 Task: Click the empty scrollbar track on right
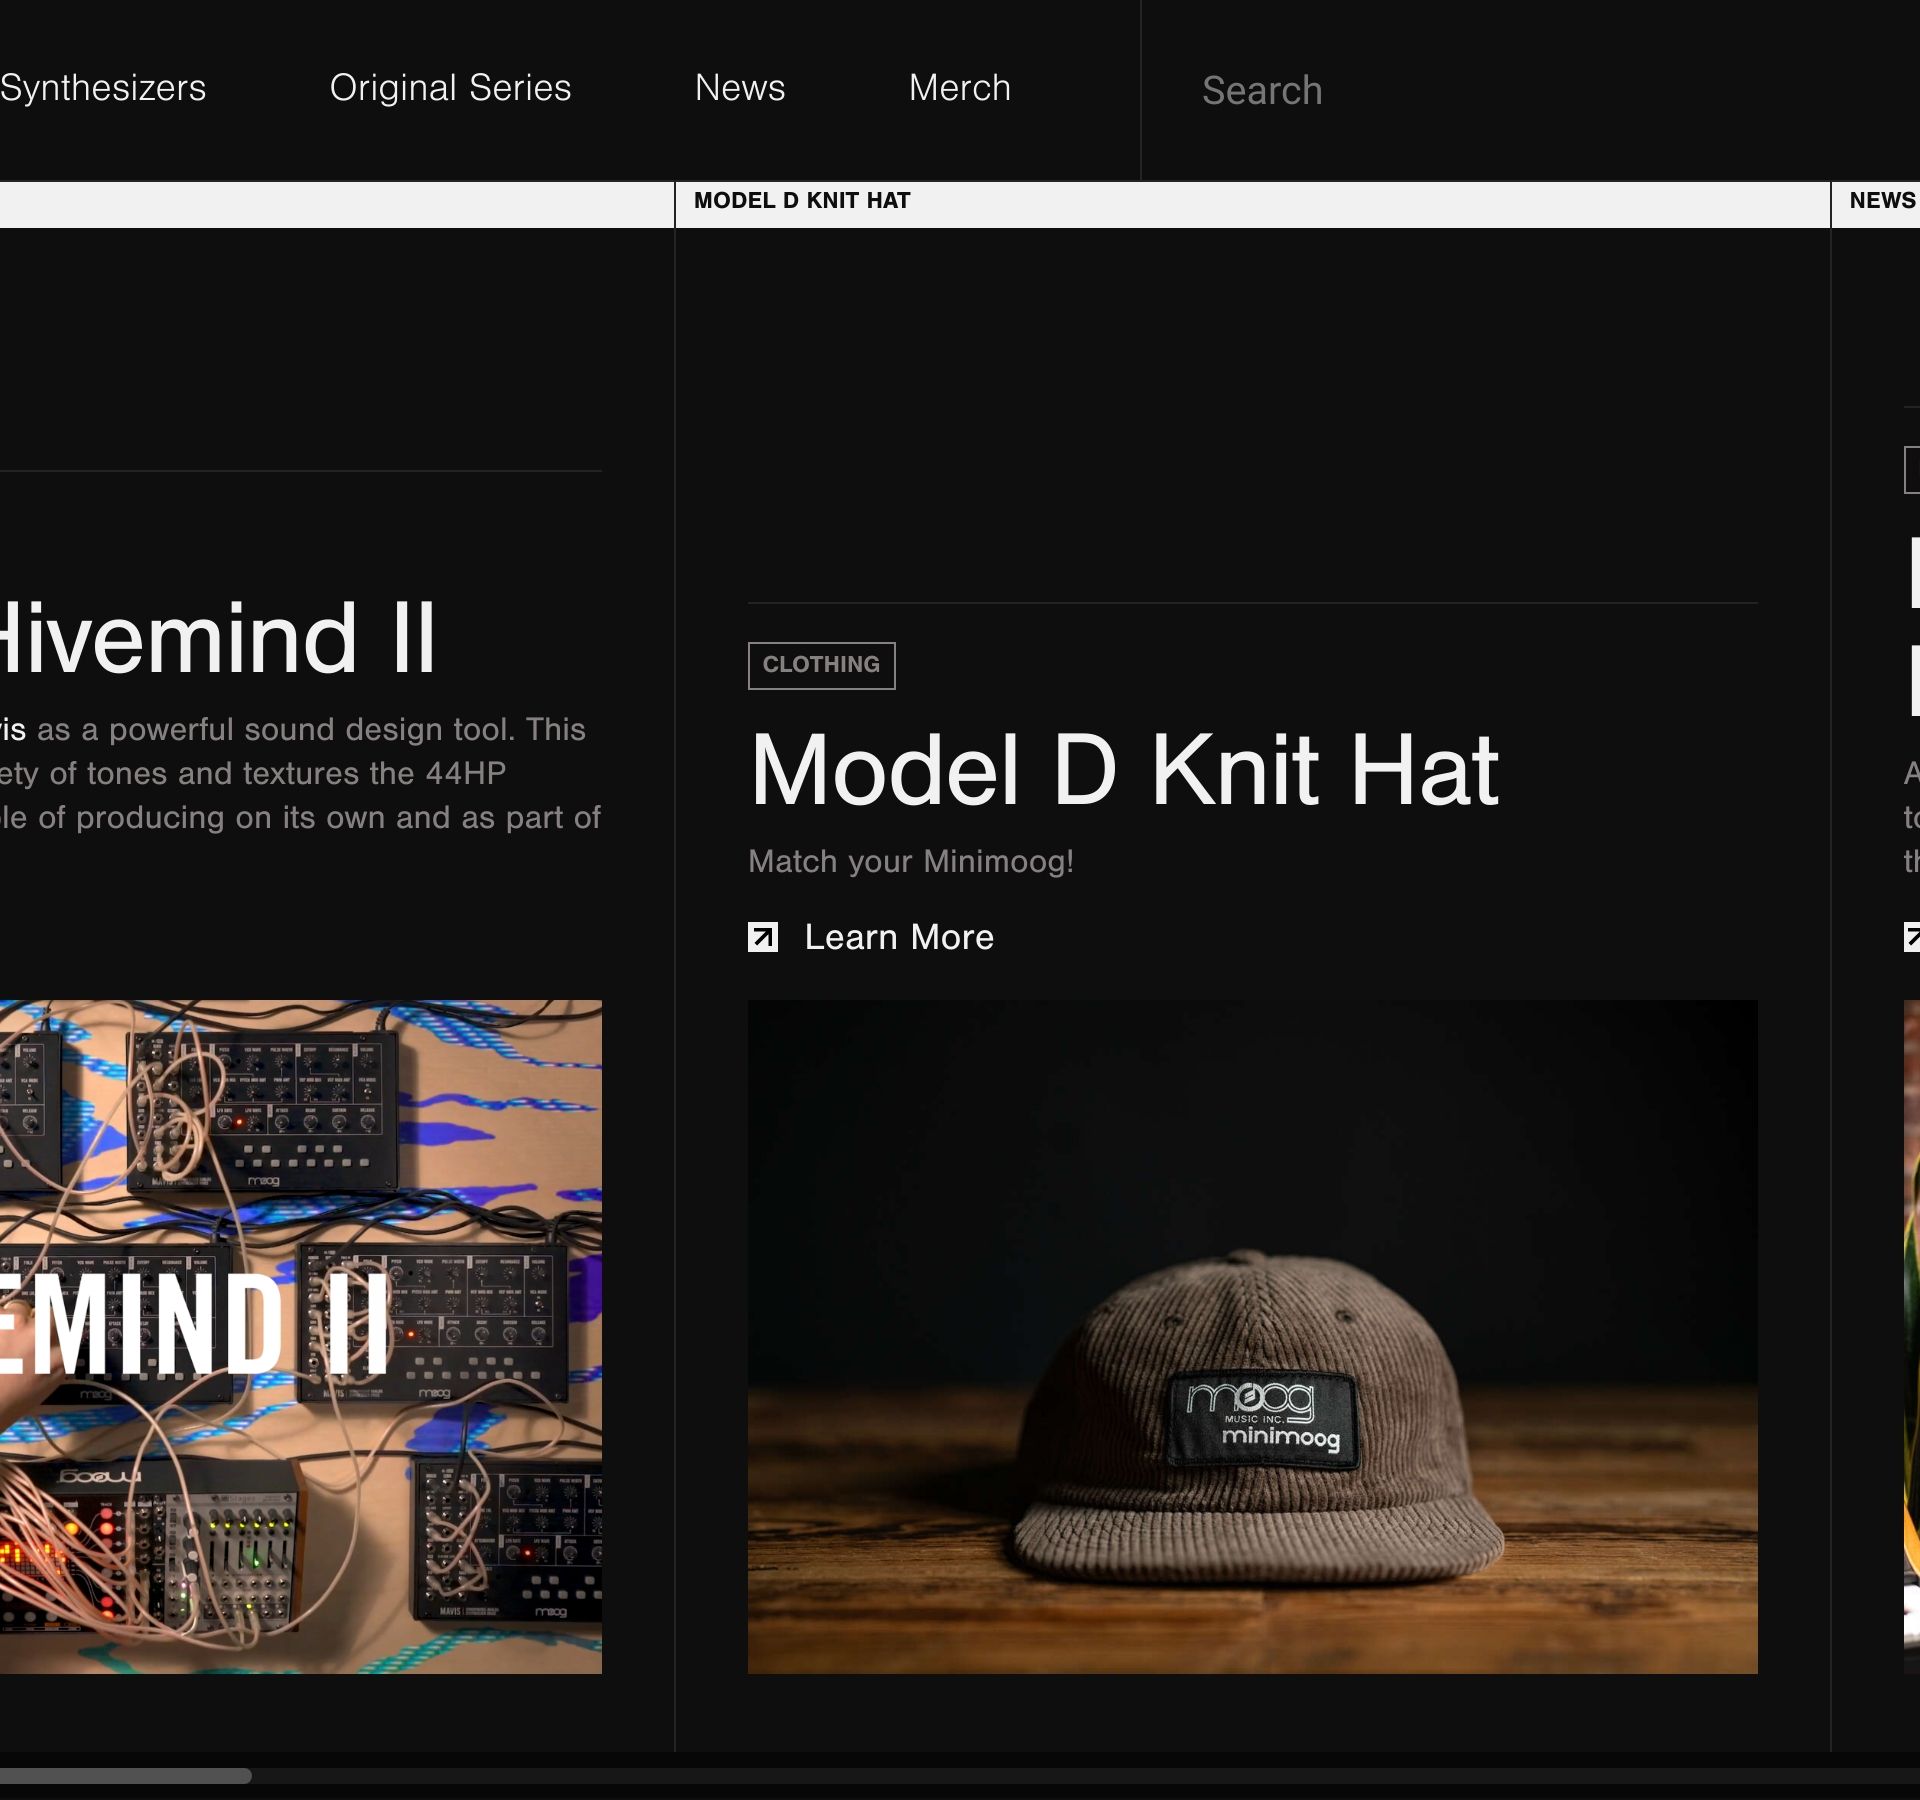click(1100, 1776)
